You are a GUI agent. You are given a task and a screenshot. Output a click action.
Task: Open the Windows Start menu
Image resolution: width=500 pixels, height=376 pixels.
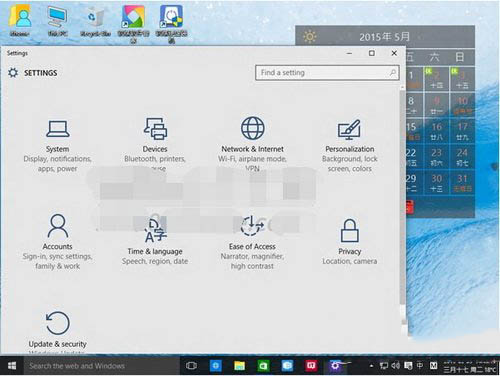(12, 366)
